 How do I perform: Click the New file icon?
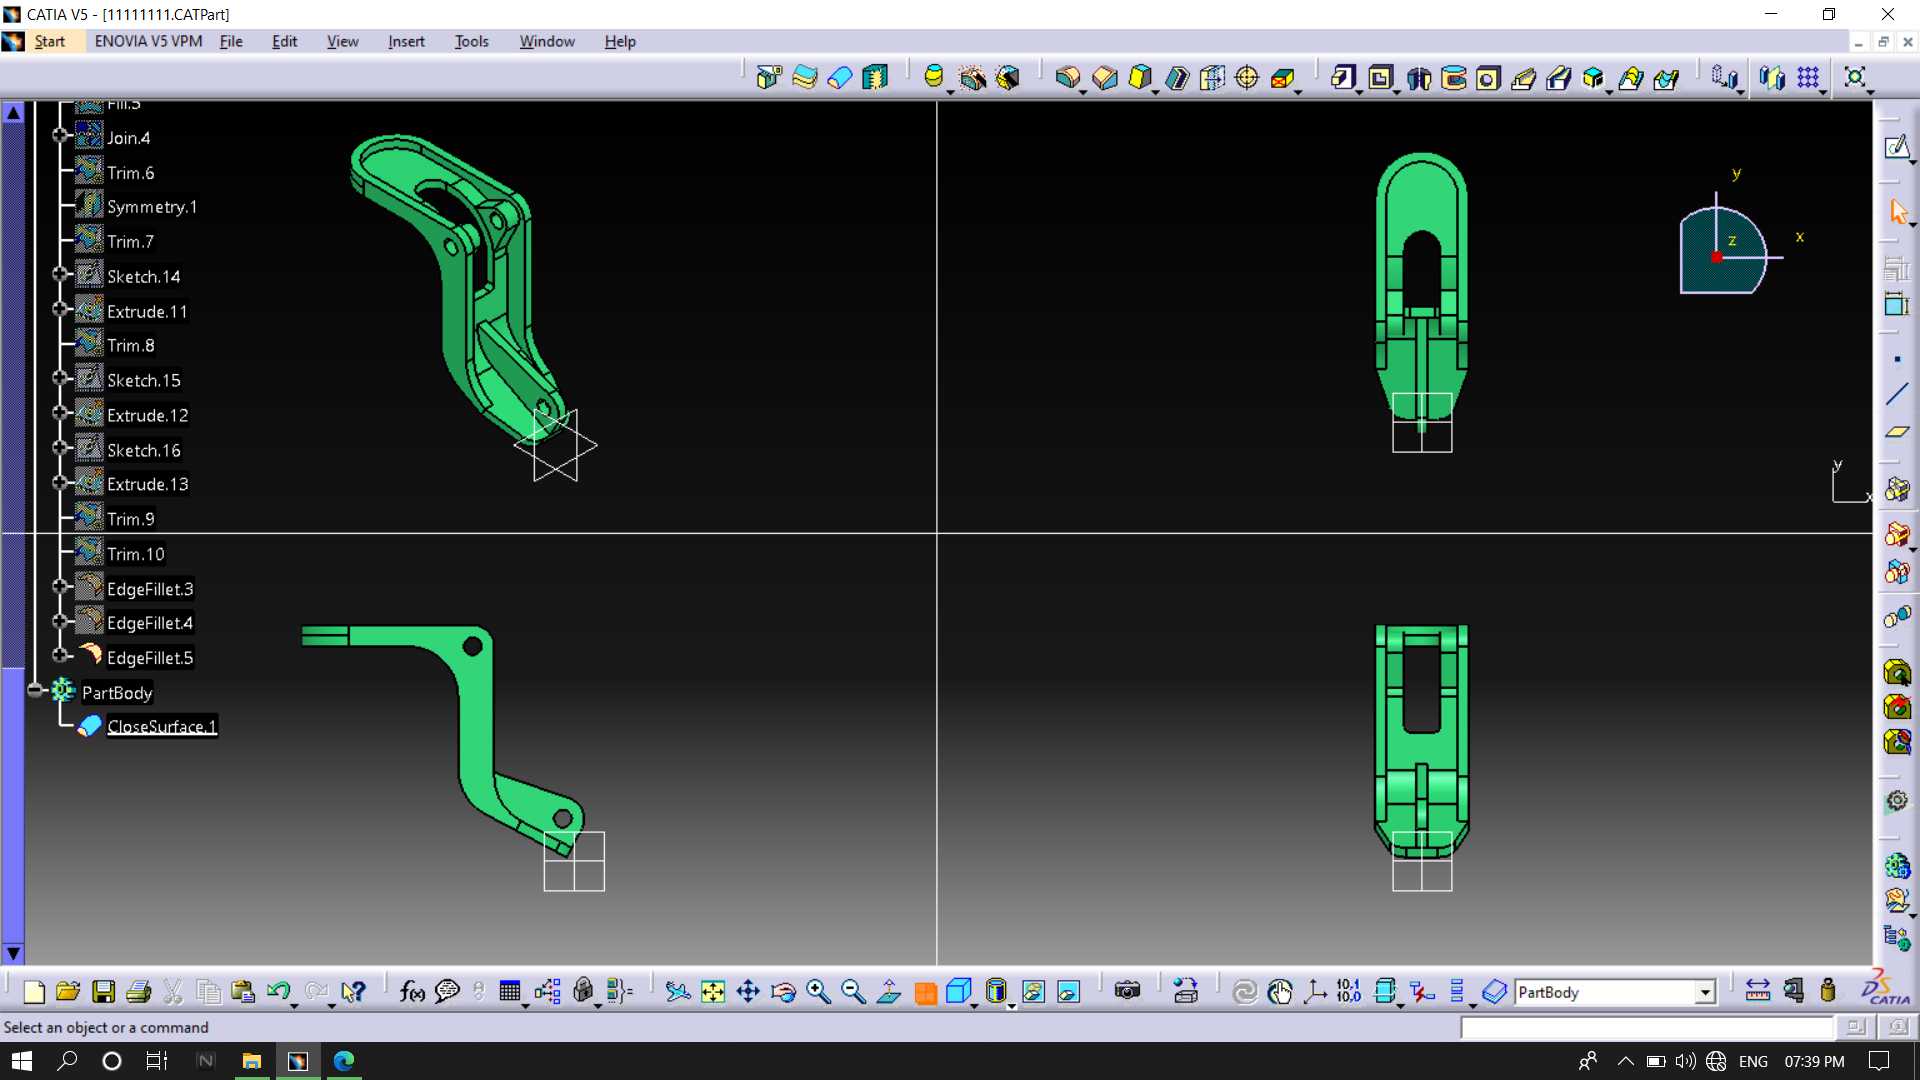(34, 991)
